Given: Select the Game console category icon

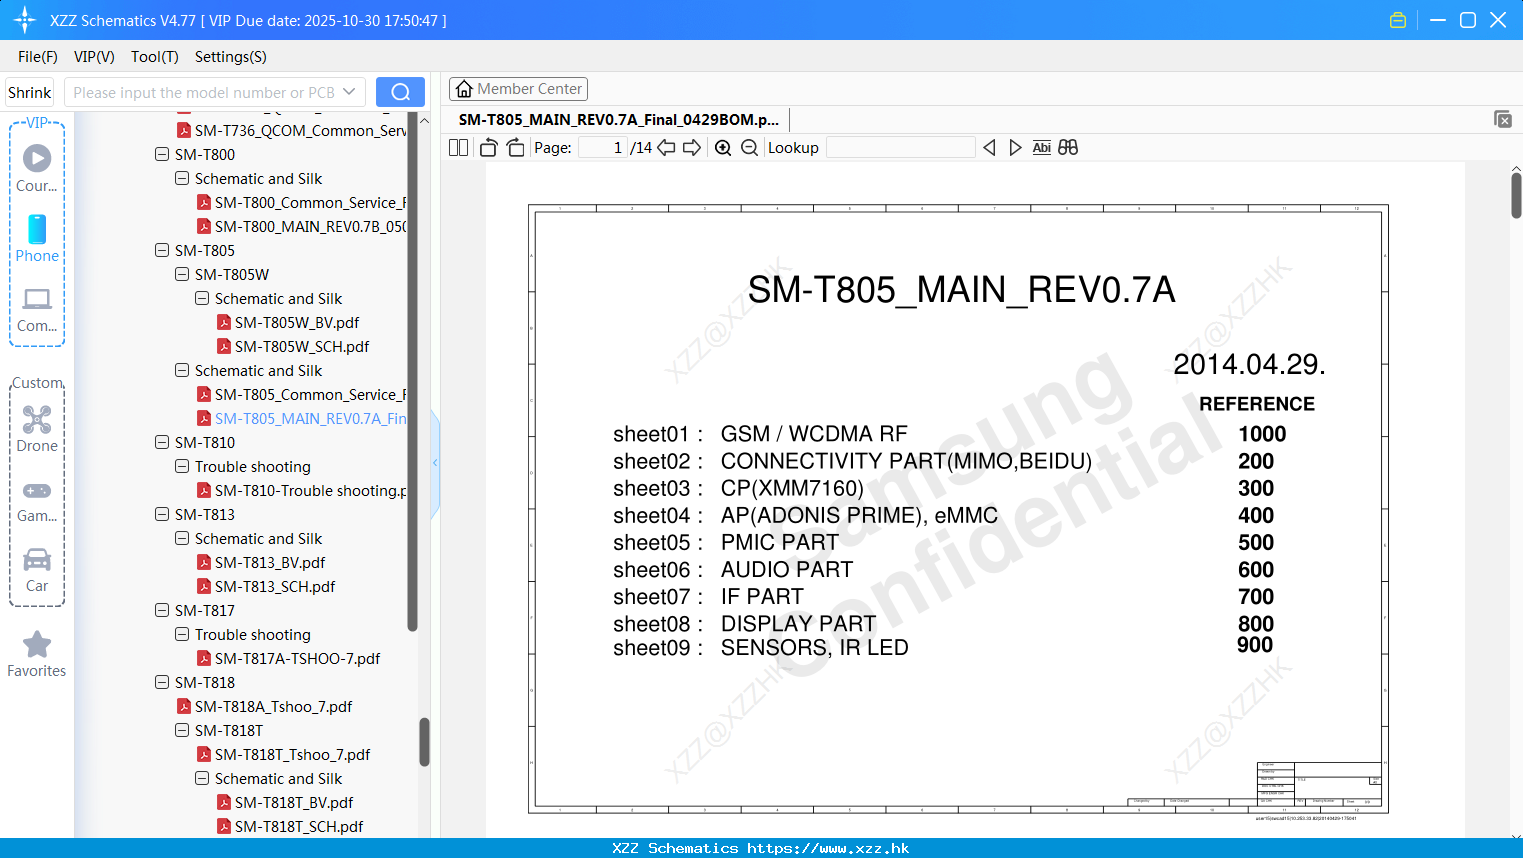Looking at the screenshot, I should click(37, 500).
